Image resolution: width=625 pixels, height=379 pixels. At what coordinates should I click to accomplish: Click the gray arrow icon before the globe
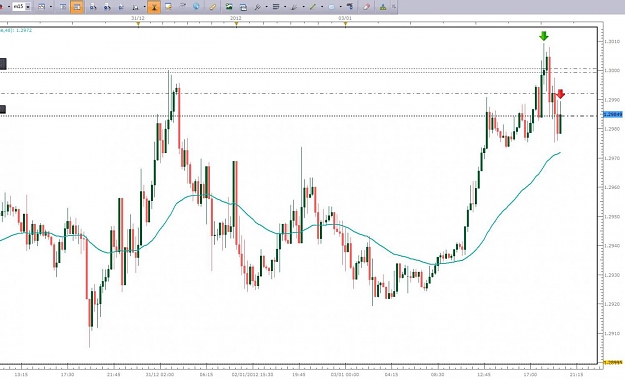[x=183, y=6]
